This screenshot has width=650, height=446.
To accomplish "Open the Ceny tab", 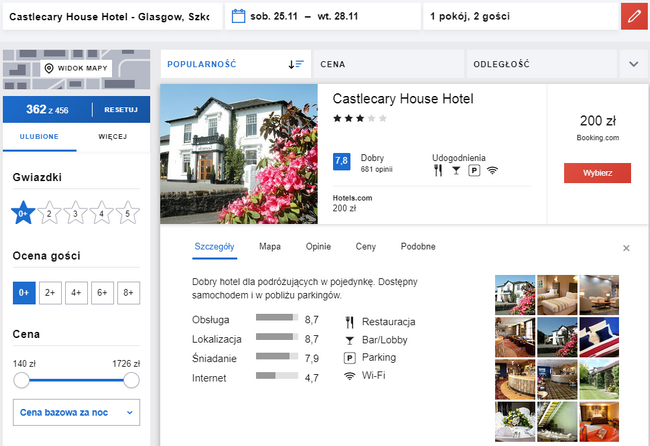I will (x=366, y=247).
